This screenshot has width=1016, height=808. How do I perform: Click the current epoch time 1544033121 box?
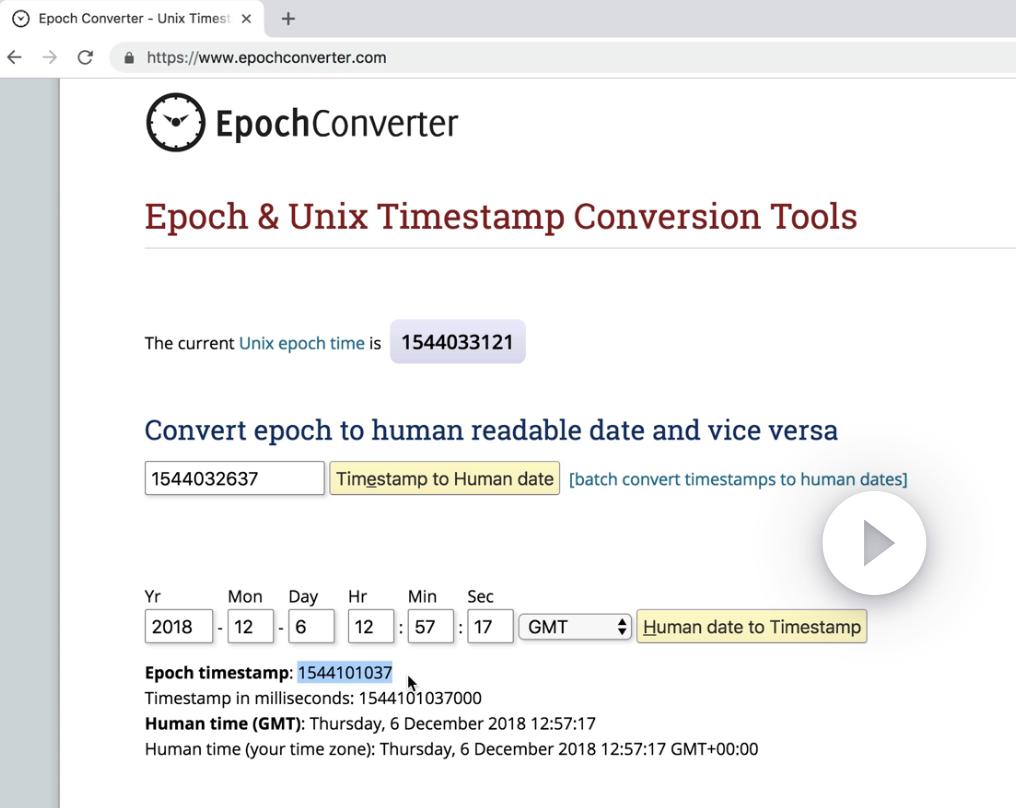(x=457, y=342)
